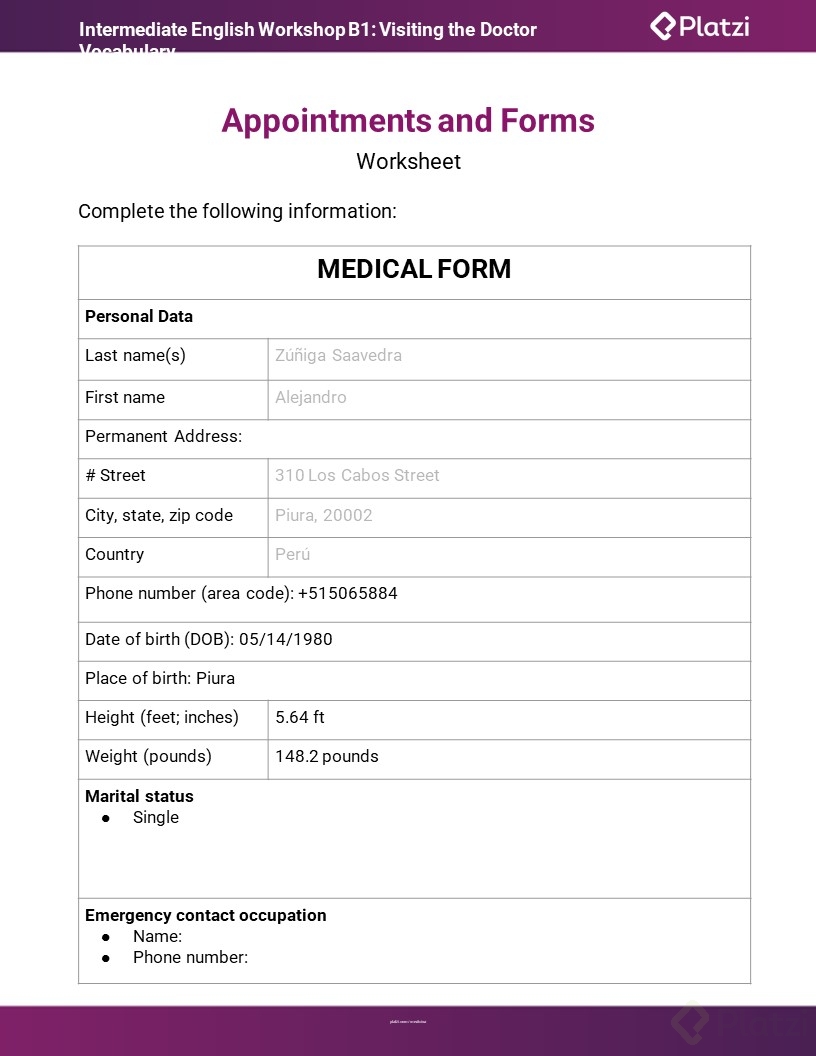Click the small footer link text
Image resolution: width=816 pixels, height=1056 pixels.
pos(408,1022)
